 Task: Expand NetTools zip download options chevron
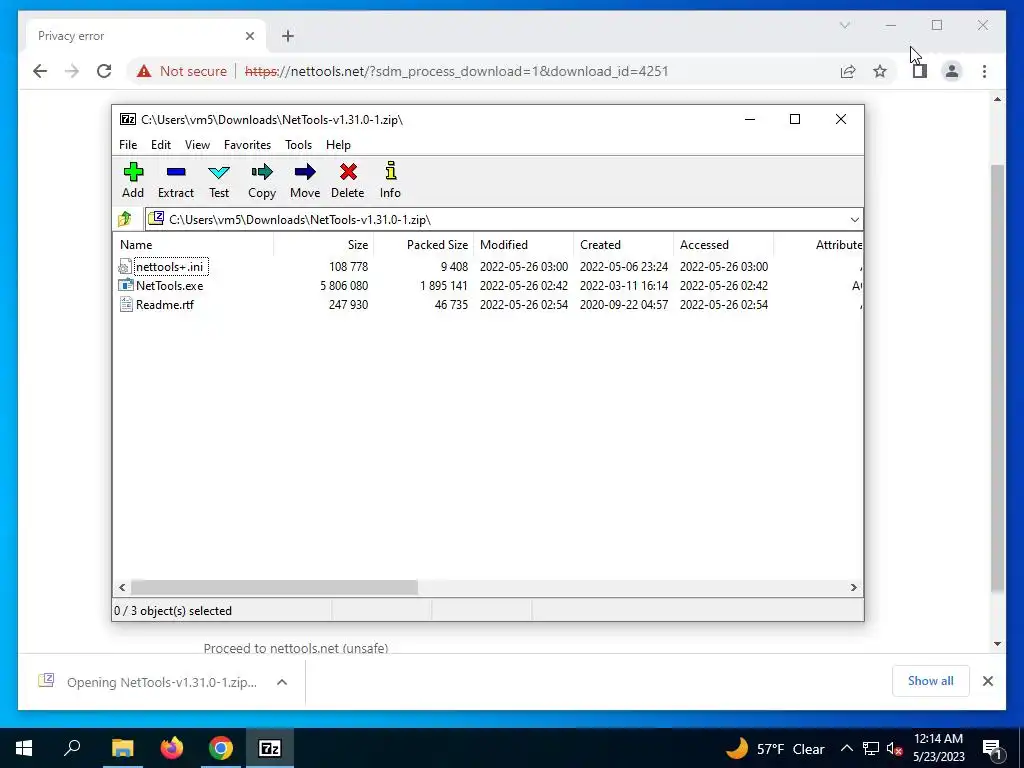282,682
